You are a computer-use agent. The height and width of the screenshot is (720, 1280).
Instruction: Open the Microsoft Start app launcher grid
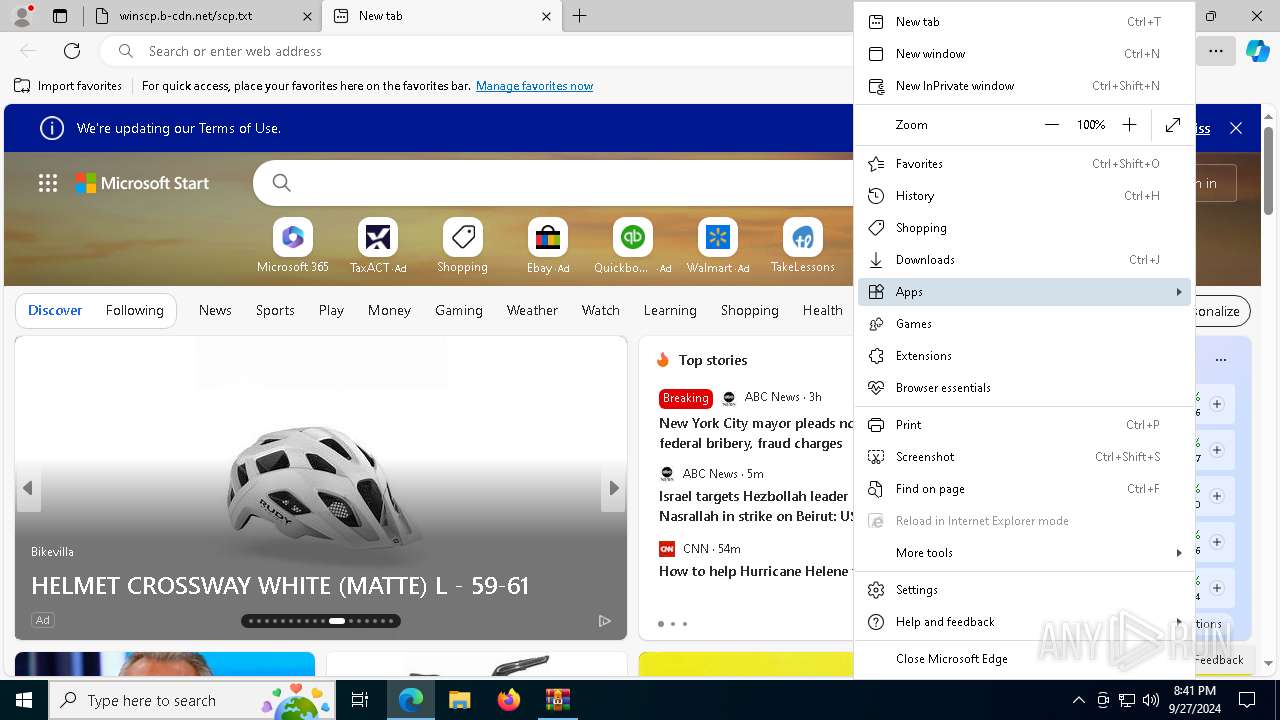click(x=48, y=183)
